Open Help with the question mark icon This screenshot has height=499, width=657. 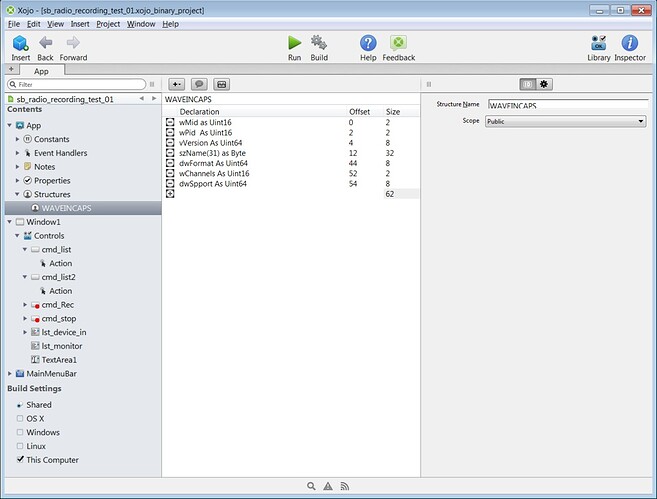[x=368, y=43]
